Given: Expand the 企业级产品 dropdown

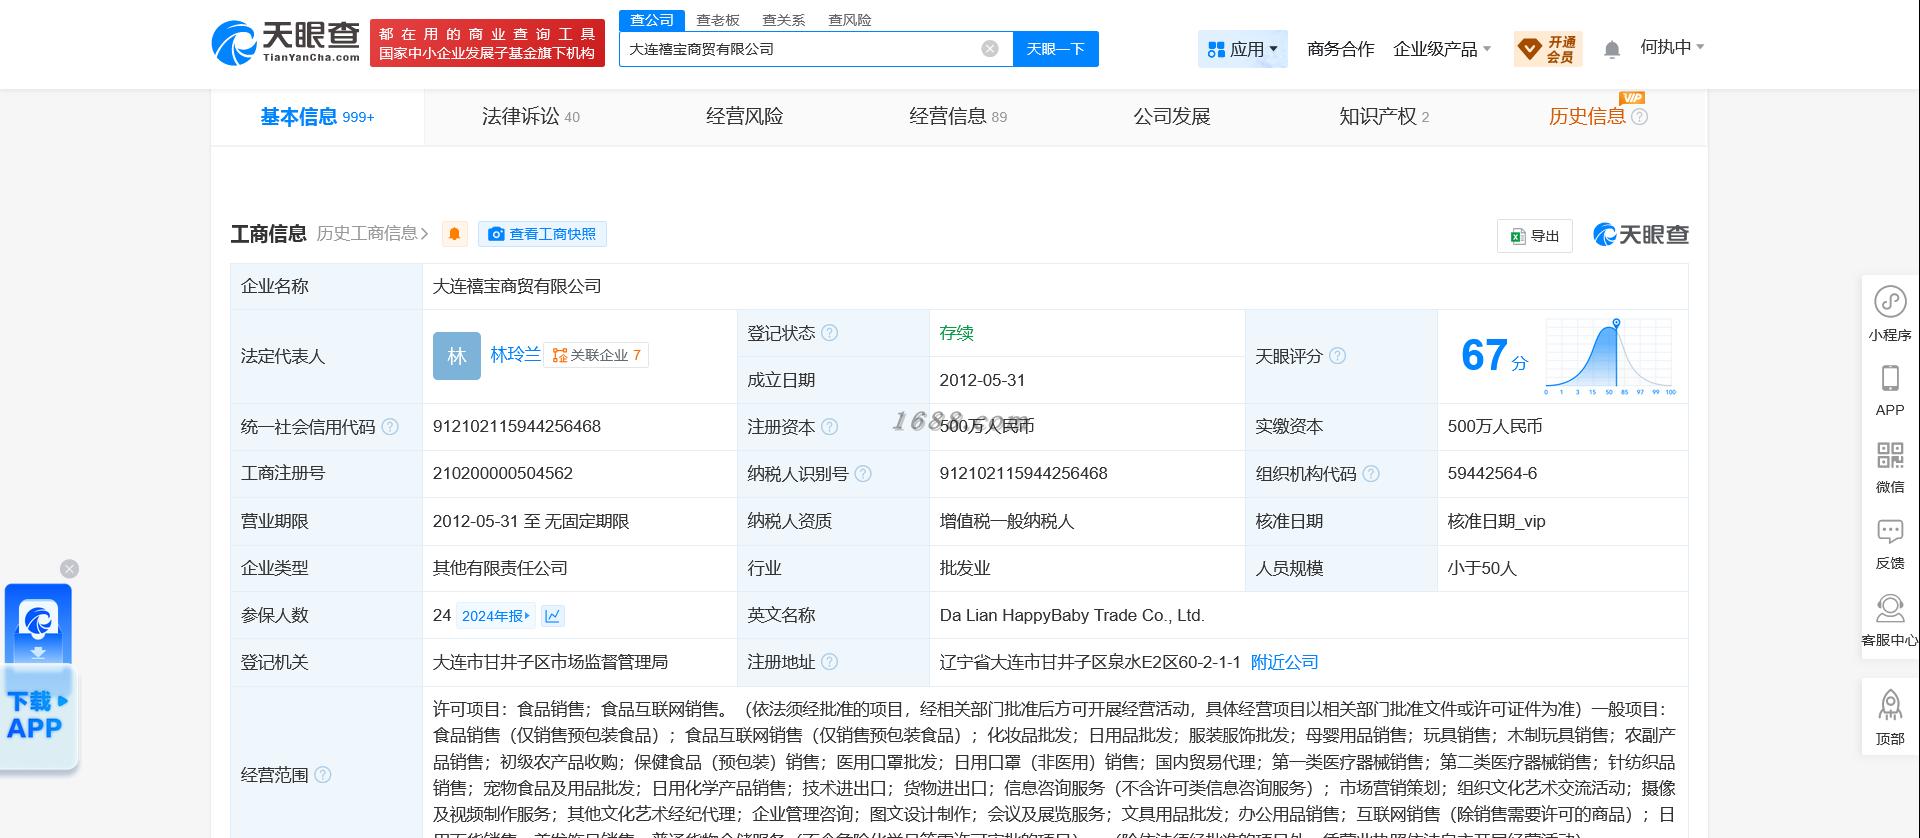Looking at the screenshot, I should tap(1442, 49).
